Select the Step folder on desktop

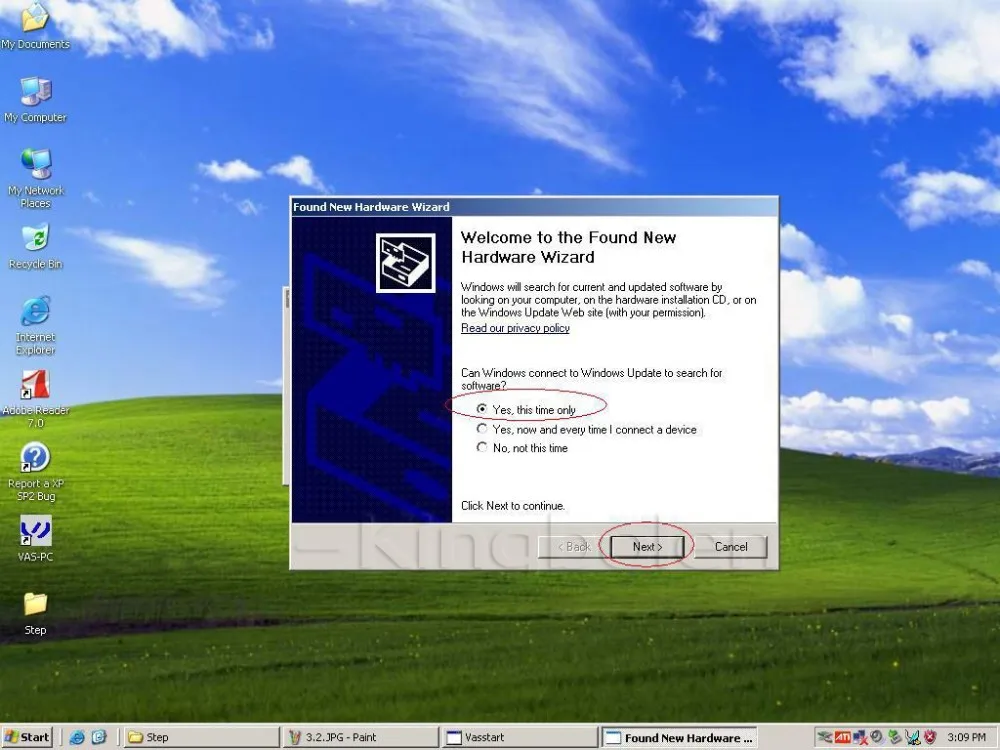(x=35, y=614)
